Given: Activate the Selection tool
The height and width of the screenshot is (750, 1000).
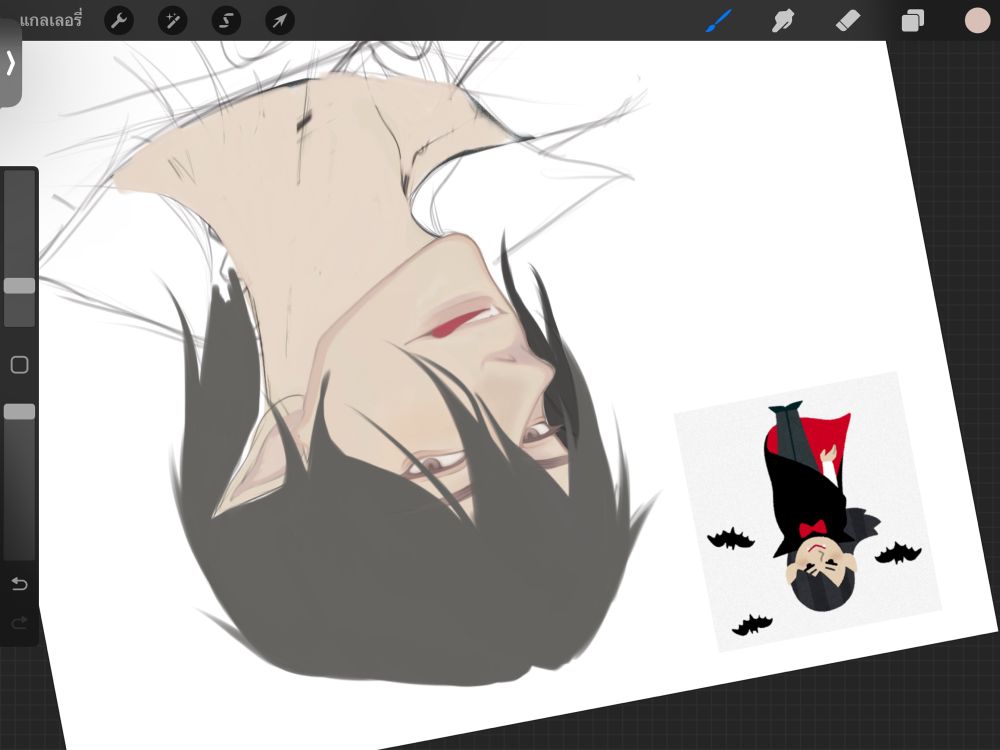Looking at the screenshot, I should pos(226,21).
